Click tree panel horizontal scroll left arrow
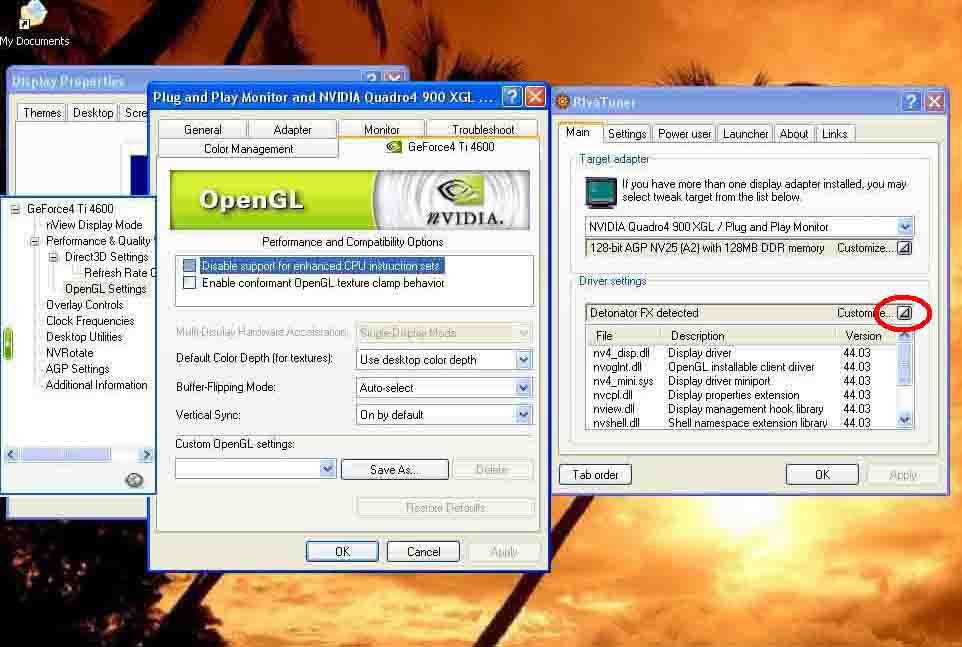Image resolution: width=962 pixels, height=647 pixels. (x=10, y=454)
